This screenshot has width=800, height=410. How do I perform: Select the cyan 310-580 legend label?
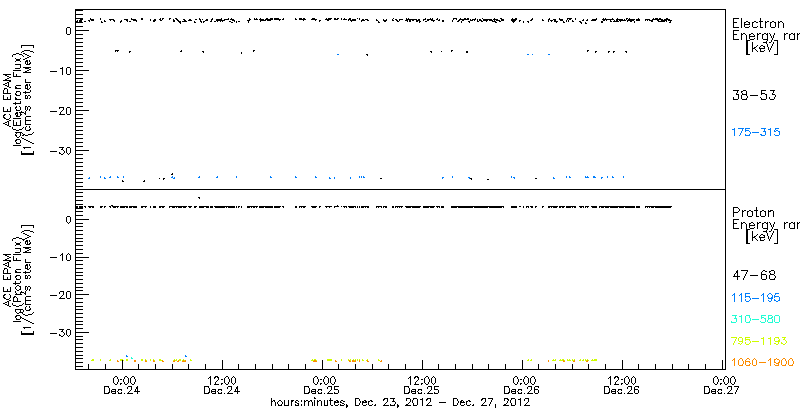[x=756, y=320]
